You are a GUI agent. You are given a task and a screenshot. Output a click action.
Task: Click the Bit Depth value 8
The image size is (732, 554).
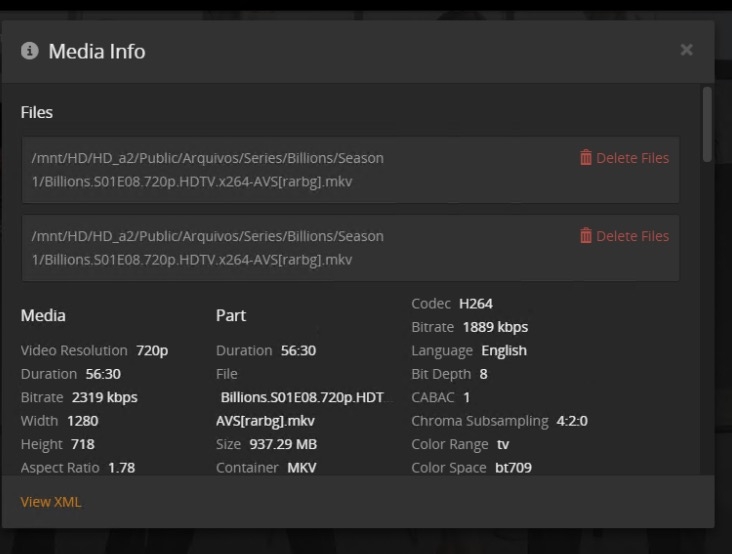coord(484,374)
